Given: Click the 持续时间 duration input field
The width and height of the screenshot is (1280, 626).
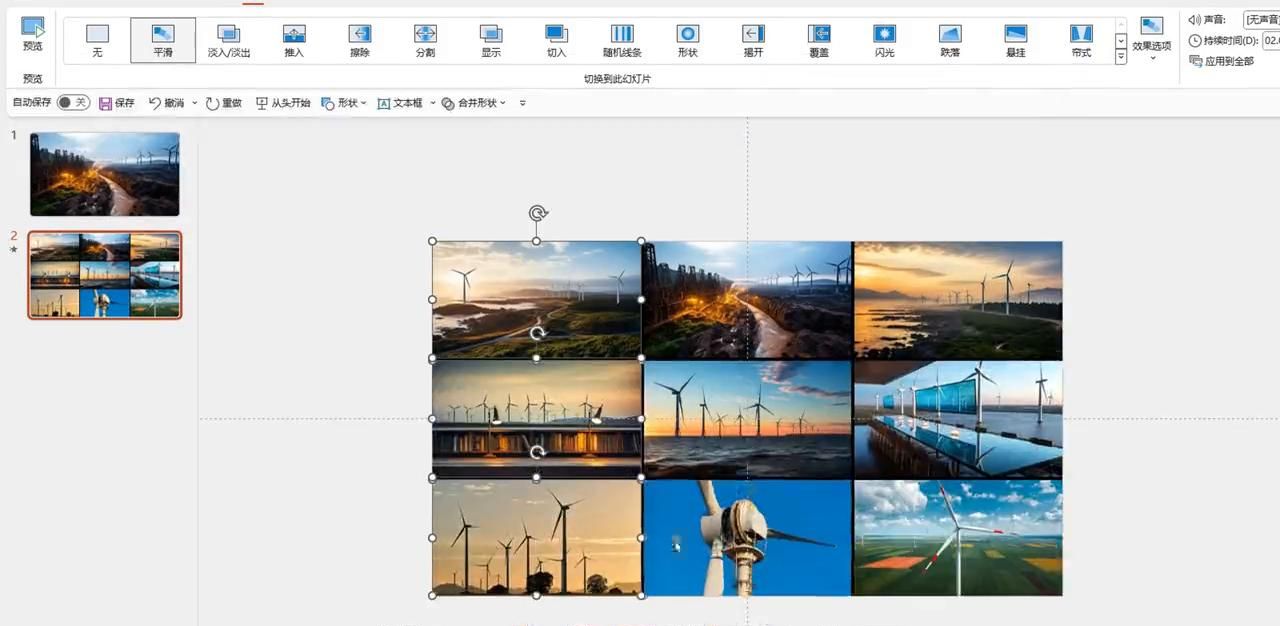Looking at the screenshot, I should (x=1270, y=41).
